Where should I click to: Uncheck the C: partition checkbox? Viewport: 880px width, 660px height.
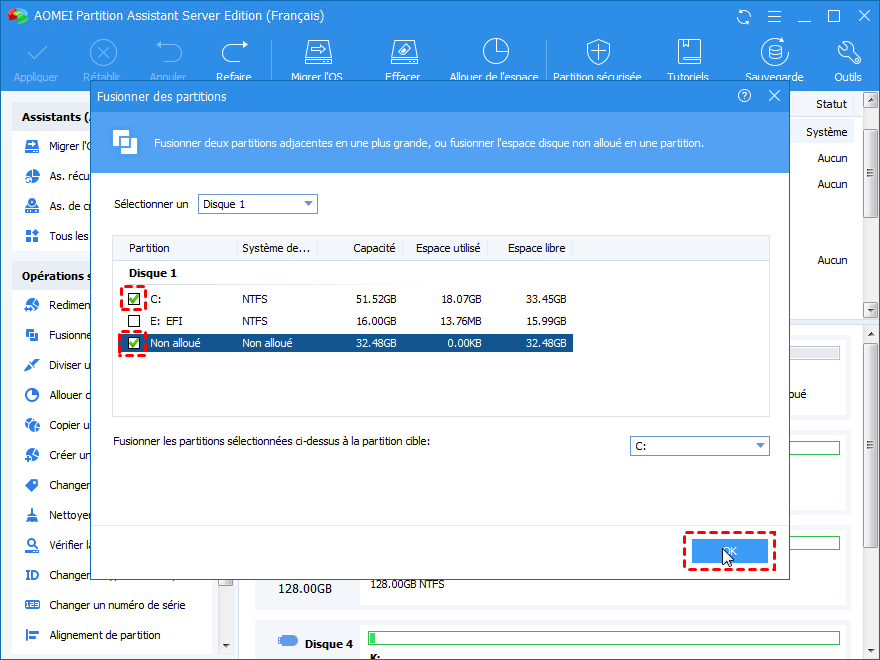[134, 299]
